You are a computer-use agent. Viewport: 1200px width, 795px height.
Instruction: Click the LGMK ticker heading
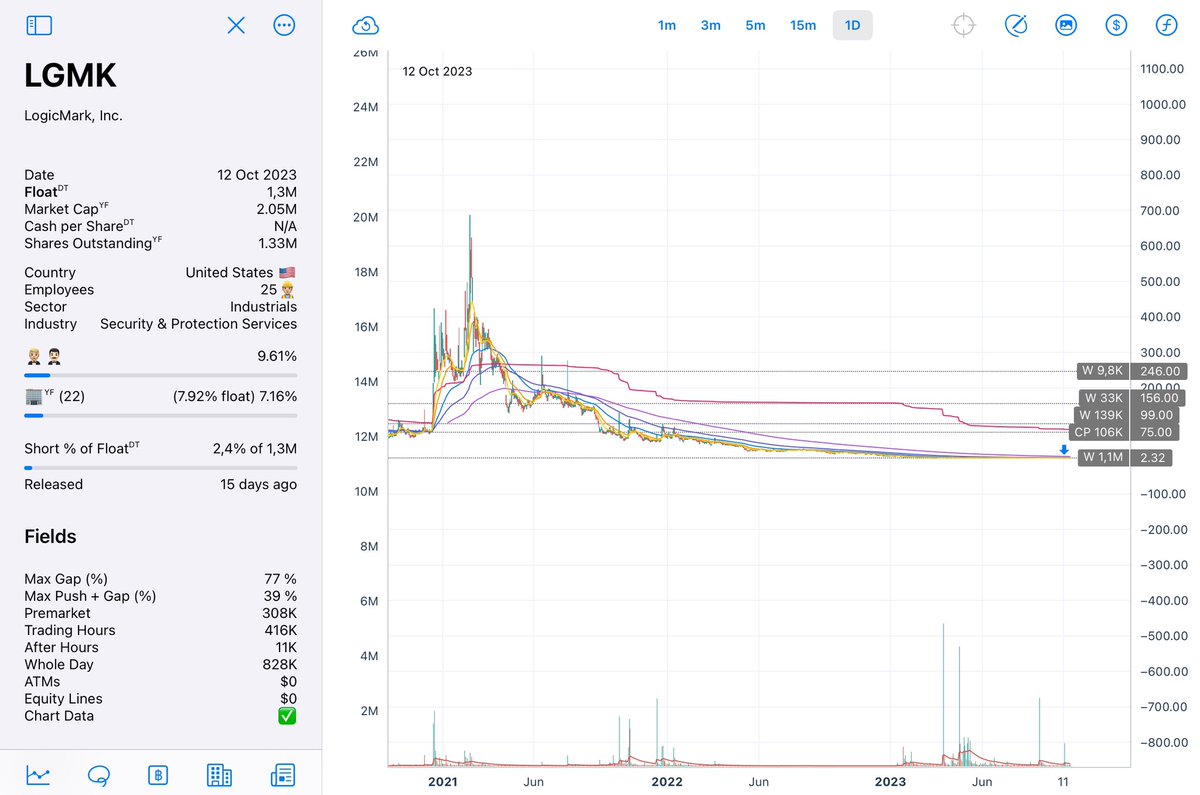70,76
